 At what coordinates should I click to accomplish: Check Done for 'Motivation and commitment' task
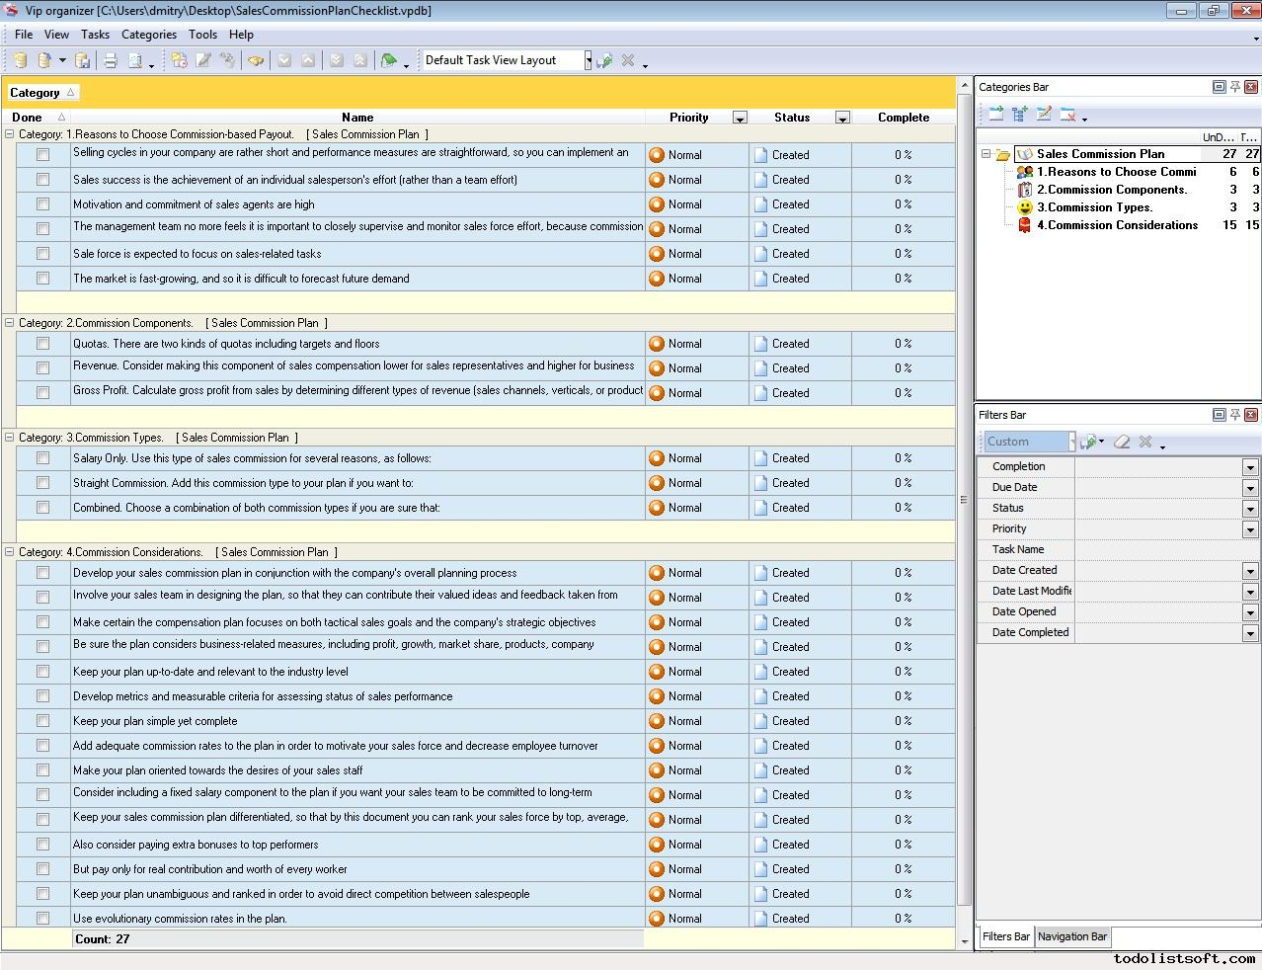[x=42, y=204]
